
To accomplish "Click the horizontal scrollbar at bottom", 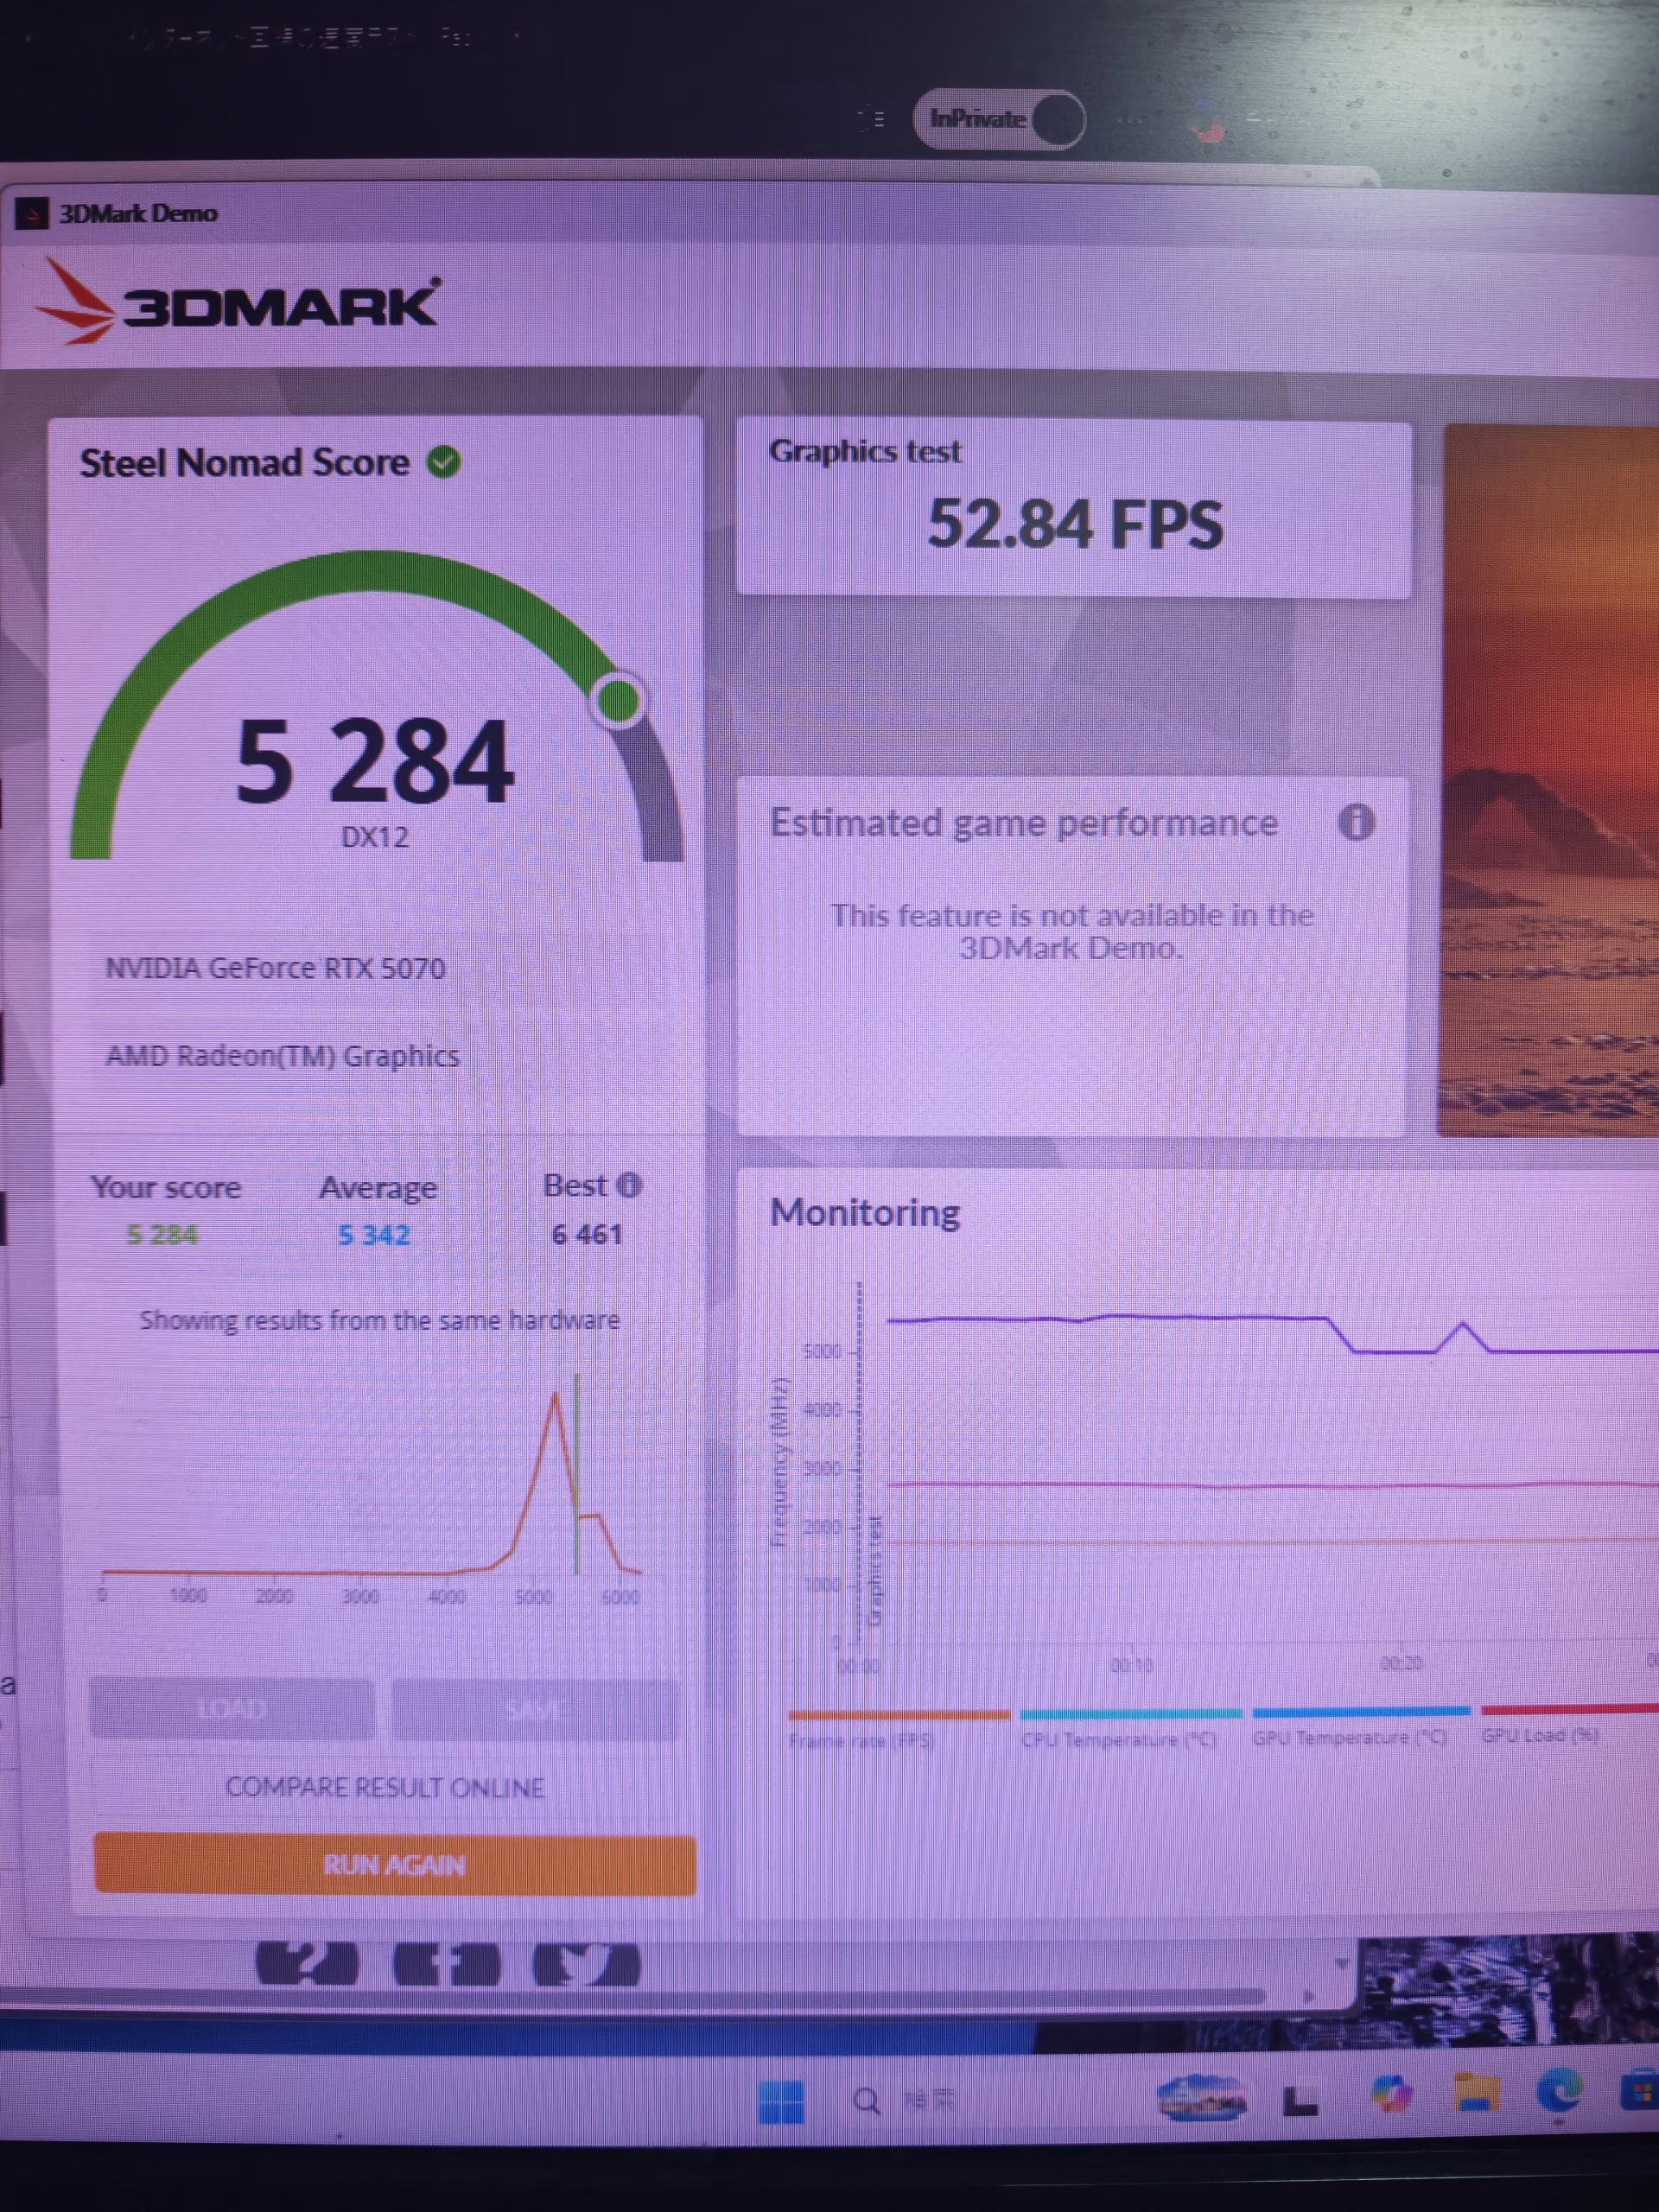I will pyautogui.click(x=632, y=1996).
